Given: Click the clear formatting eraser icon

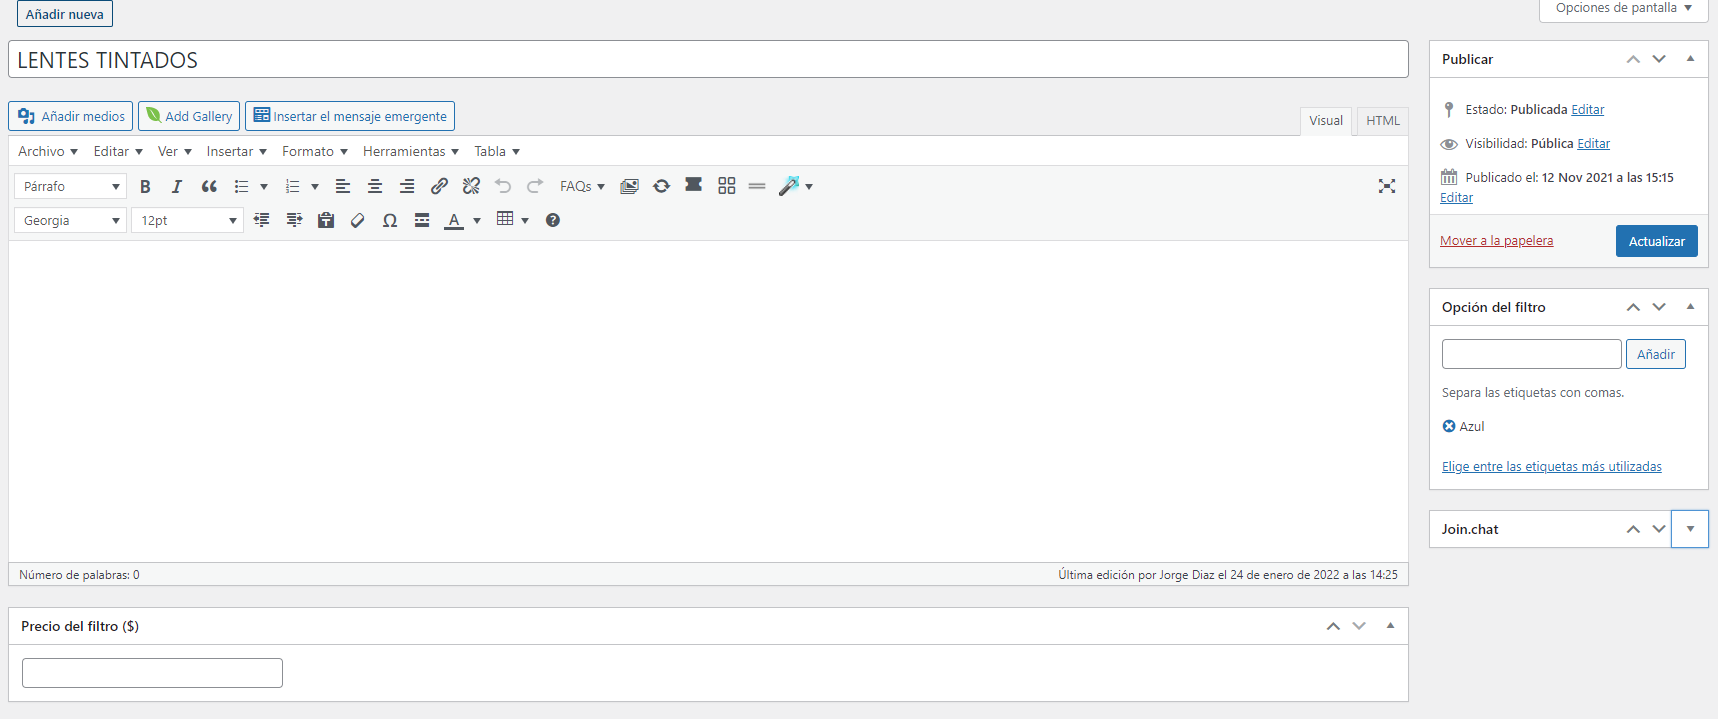Looking at the screenshot, I should 358,220.
